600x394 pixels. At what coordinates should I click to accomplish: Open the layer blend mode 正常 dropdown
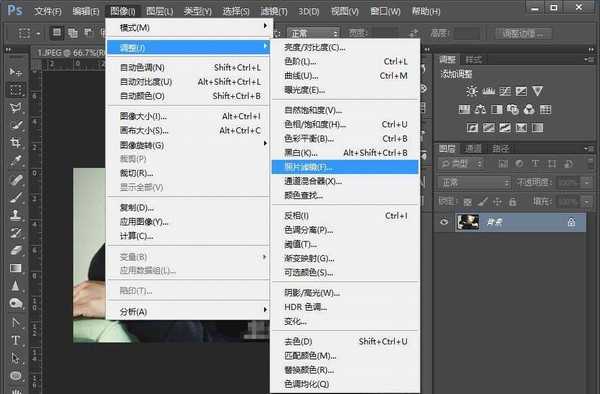(474, 182)
